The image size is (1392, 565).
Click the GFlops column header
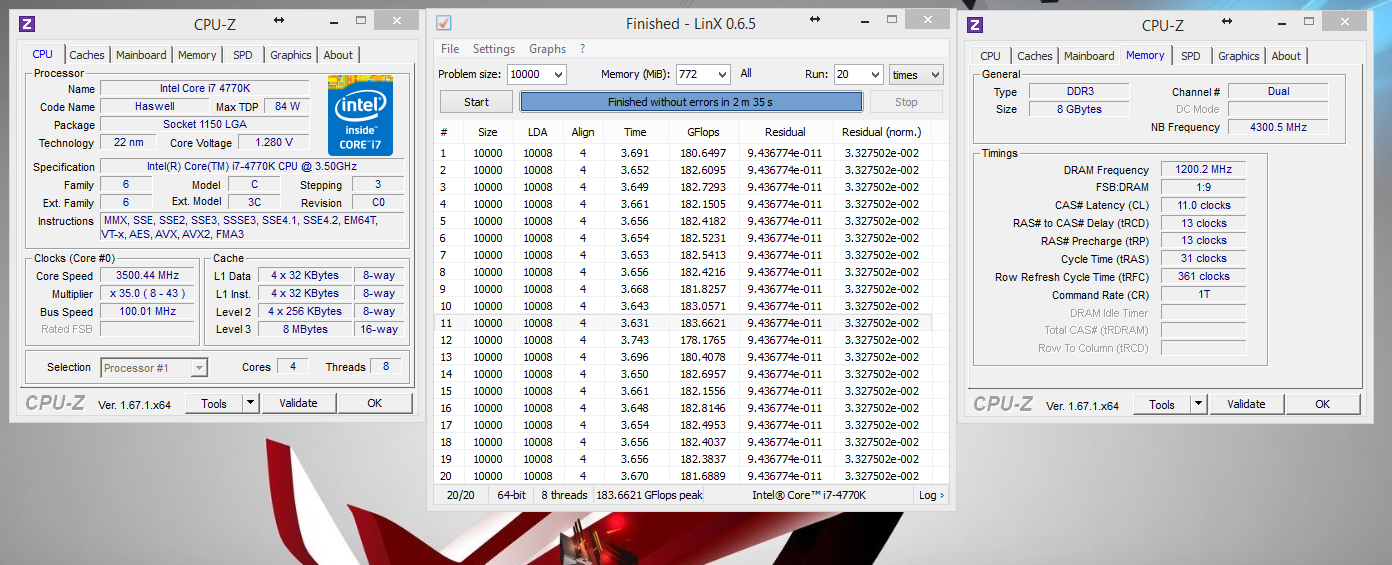(x=703, y=132)
